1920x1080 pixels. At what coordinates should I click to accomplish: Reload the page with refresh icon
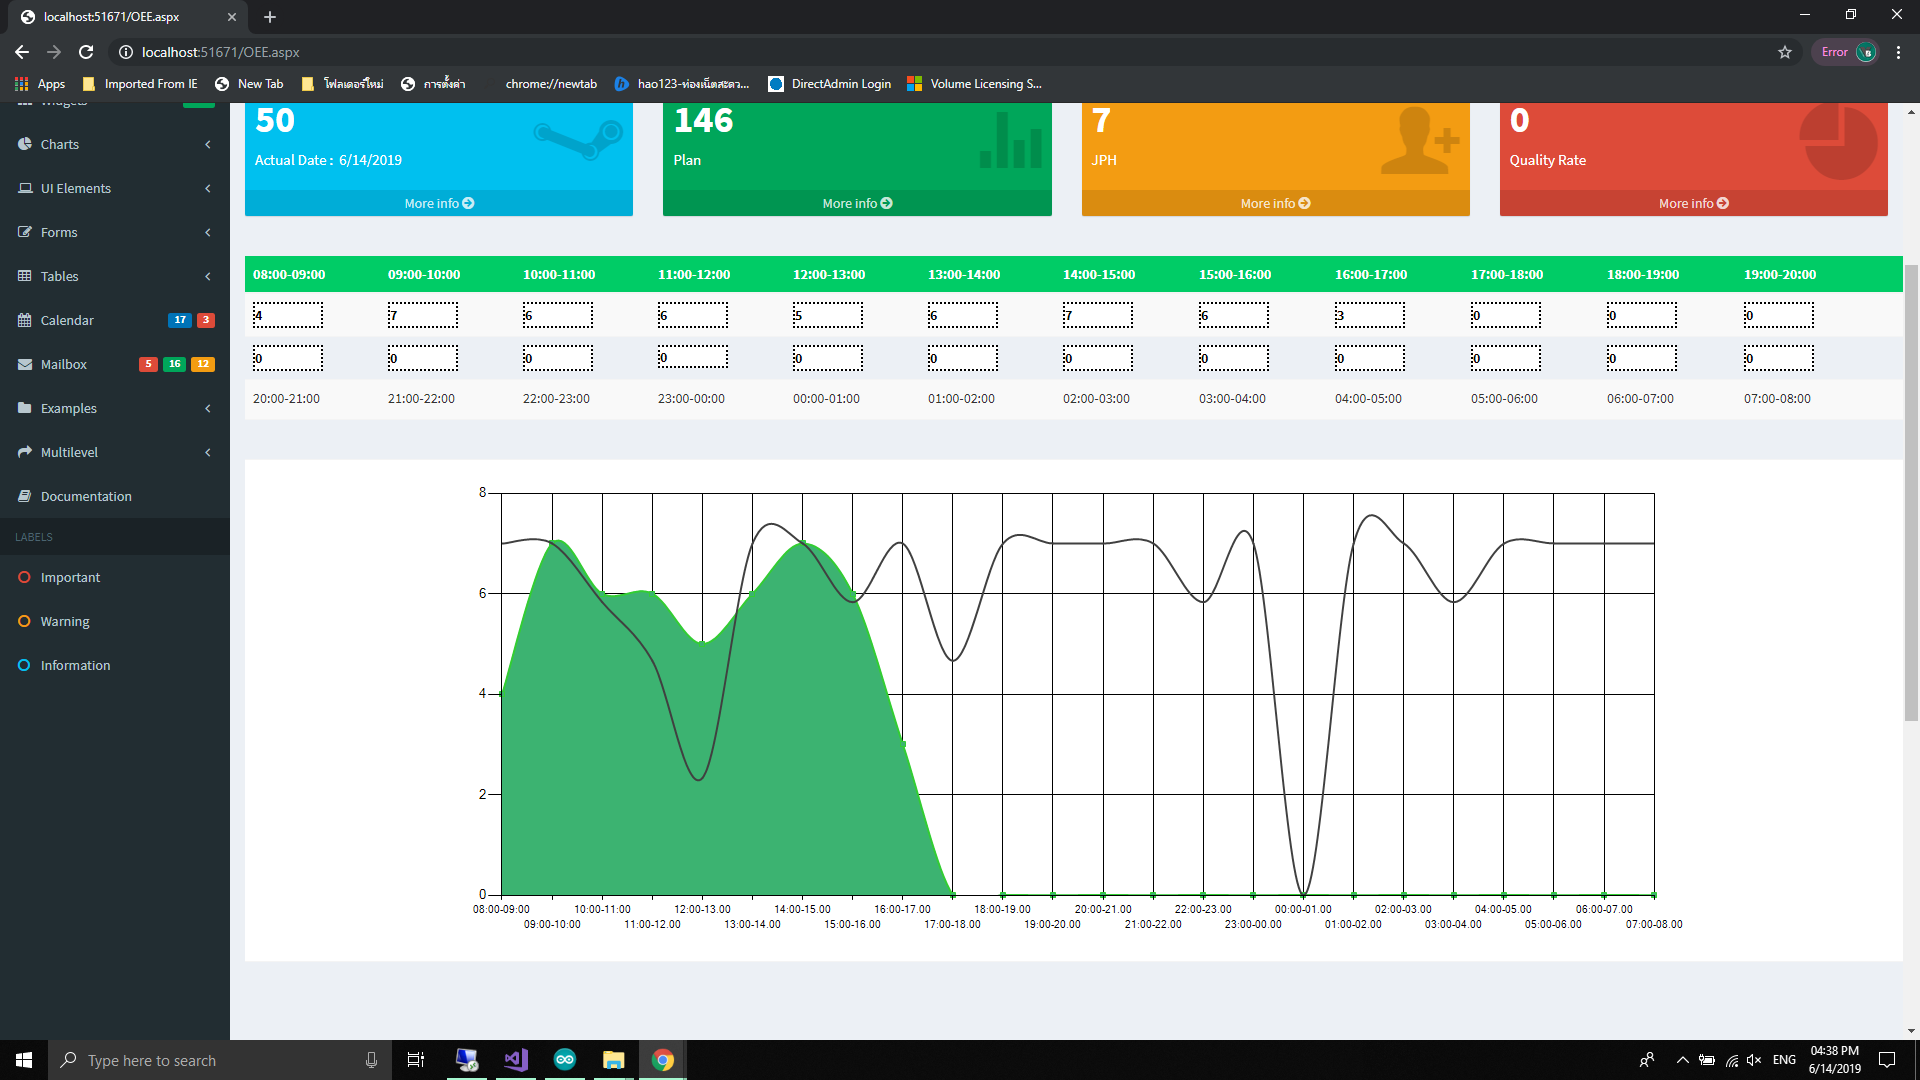tap(86, 52)
